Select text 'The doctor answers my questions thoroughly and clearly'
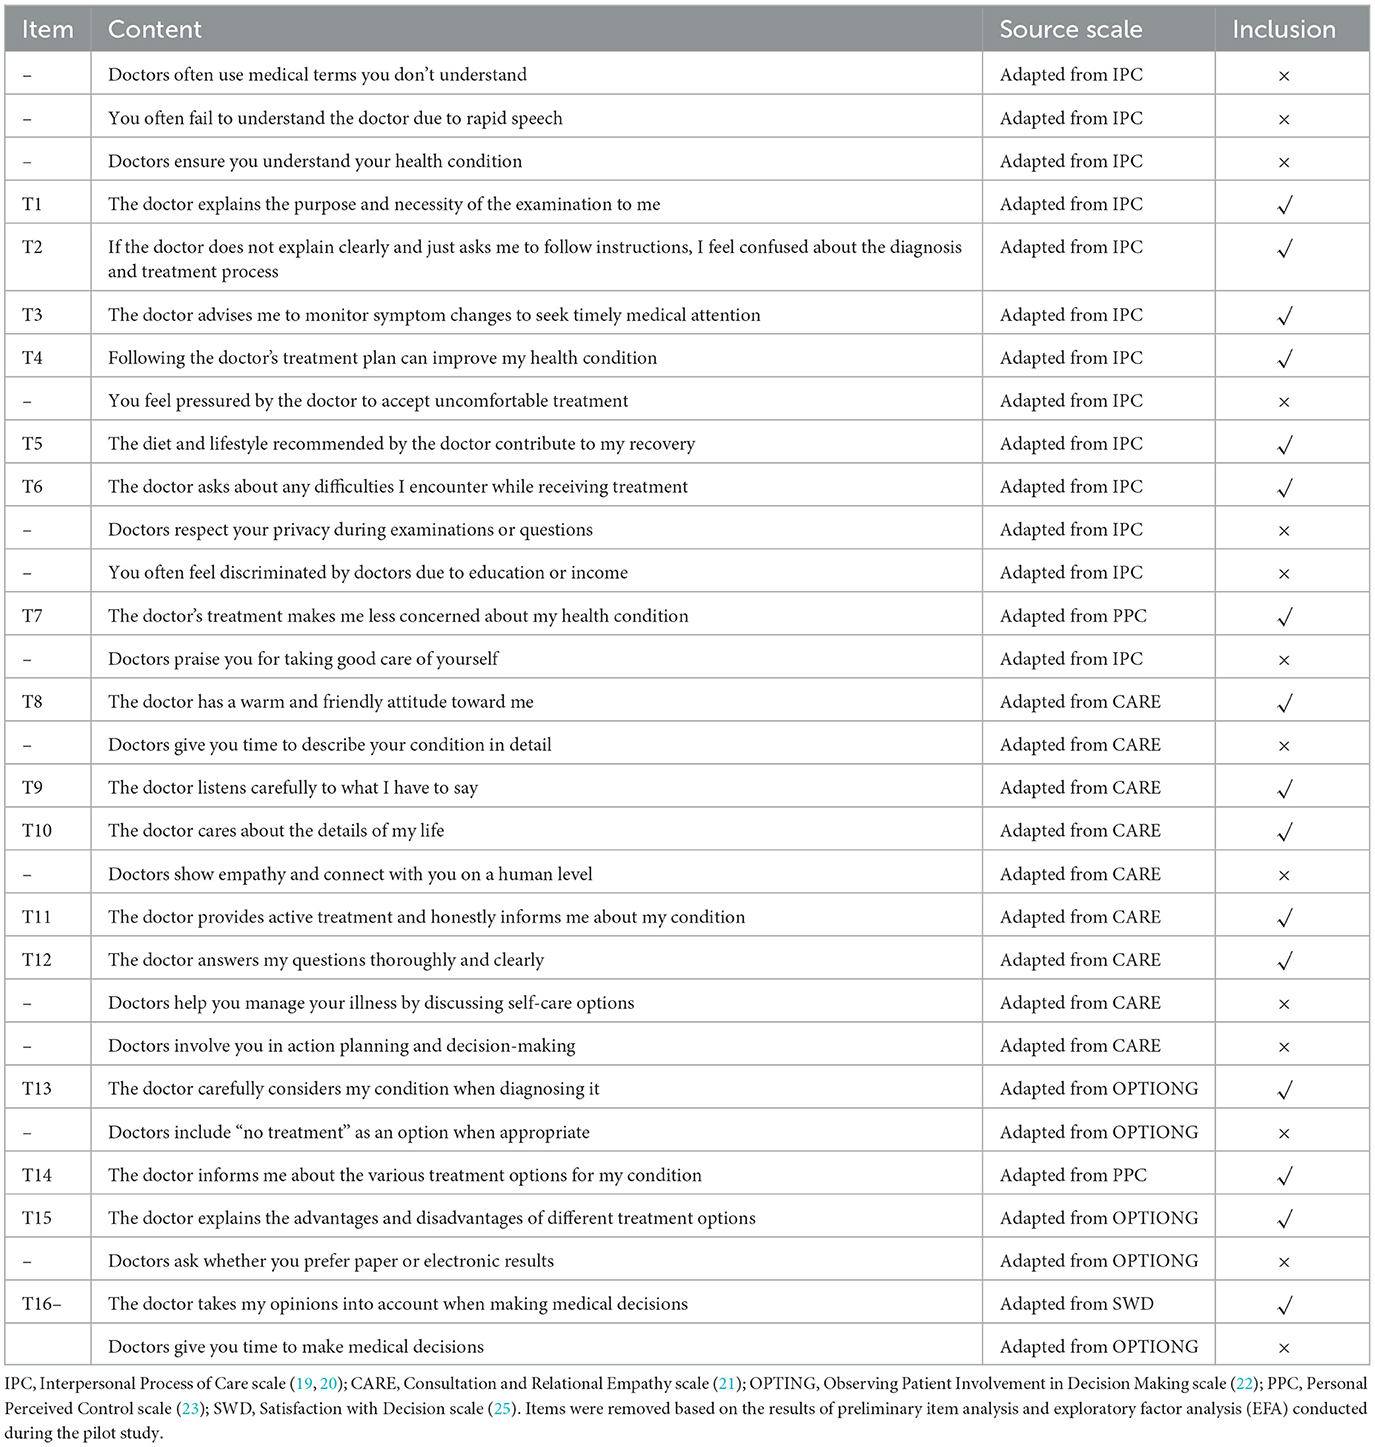 coord(326,960)
